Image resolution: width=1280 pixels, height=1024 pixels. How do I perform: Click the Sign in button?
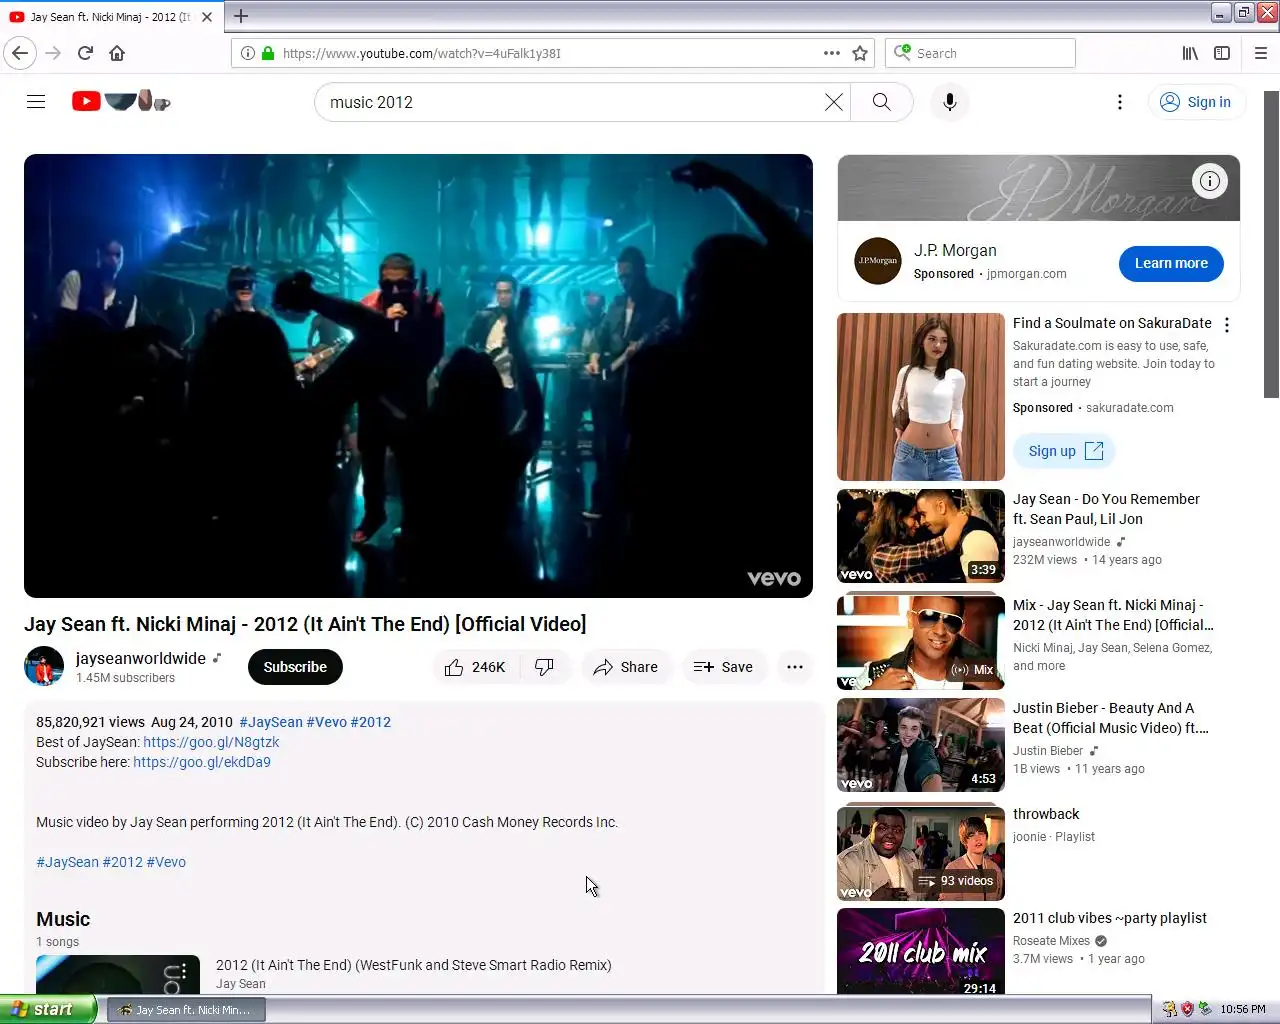[x=1195, y=102]
